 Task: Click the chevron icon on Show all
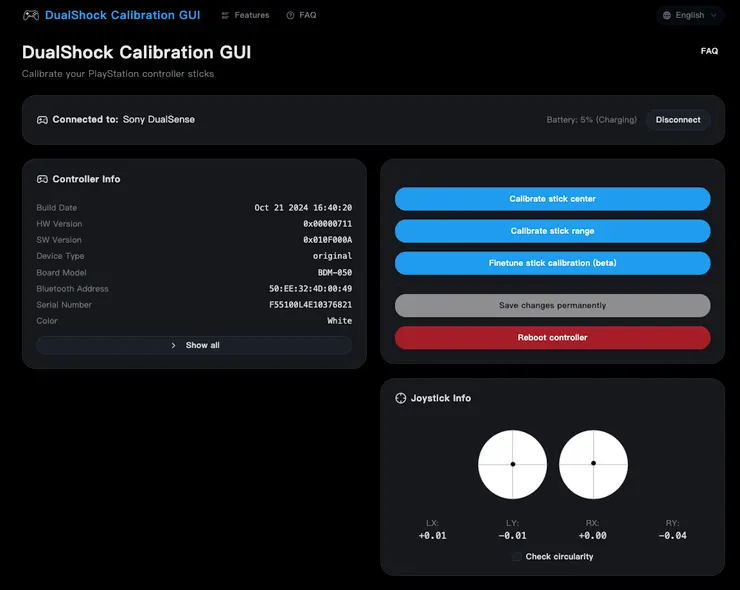(174, 345)
